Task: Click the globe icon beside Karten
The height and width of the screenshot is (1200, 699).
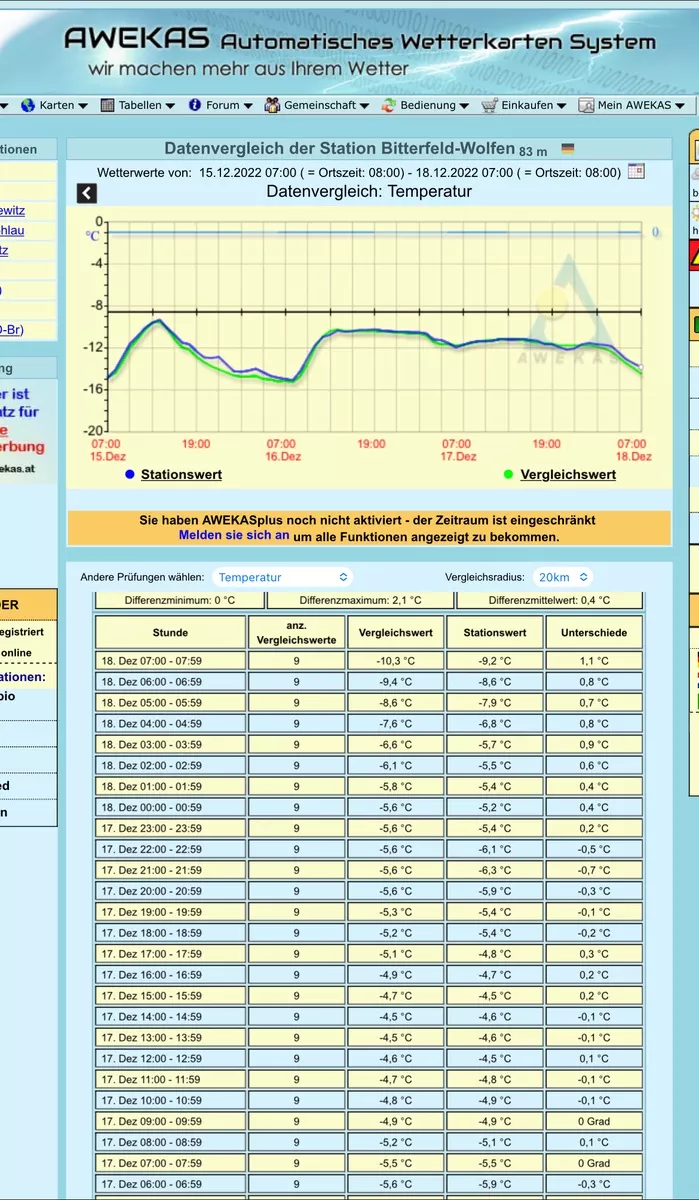Action: click(28, 105)
